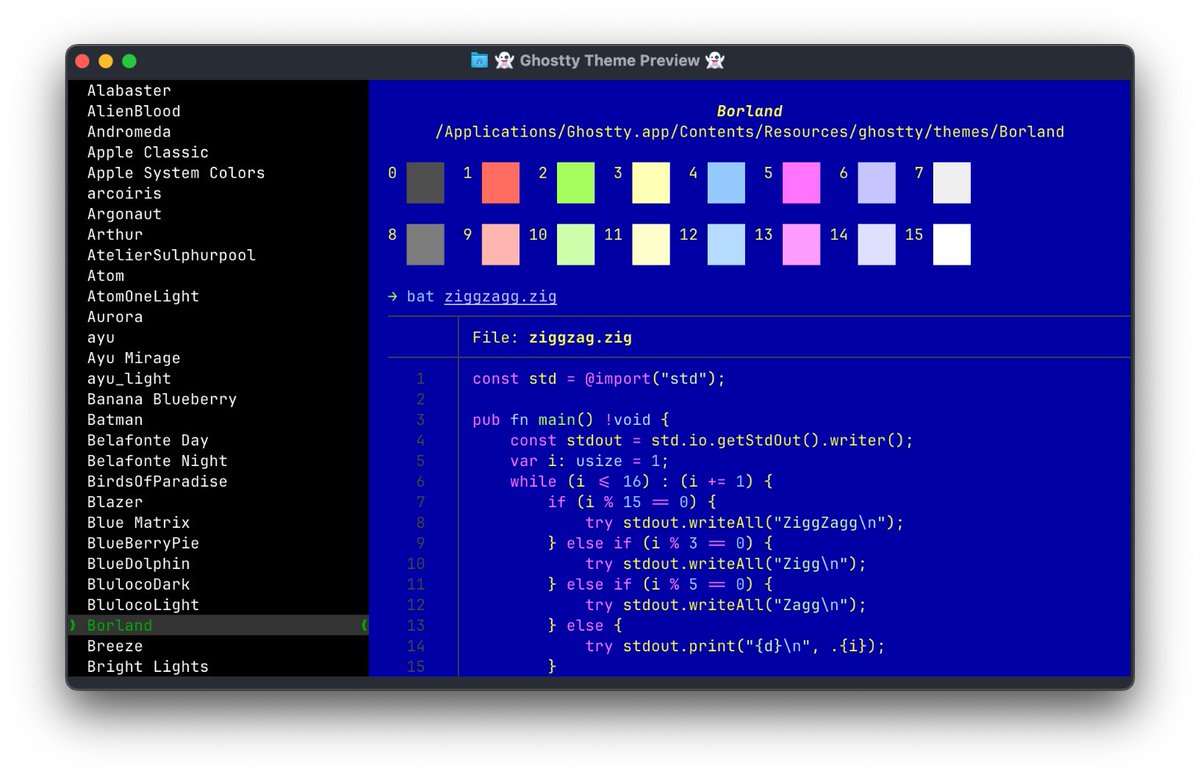
Task: Click color swatch 4 light blue
Action: [726, 183]
